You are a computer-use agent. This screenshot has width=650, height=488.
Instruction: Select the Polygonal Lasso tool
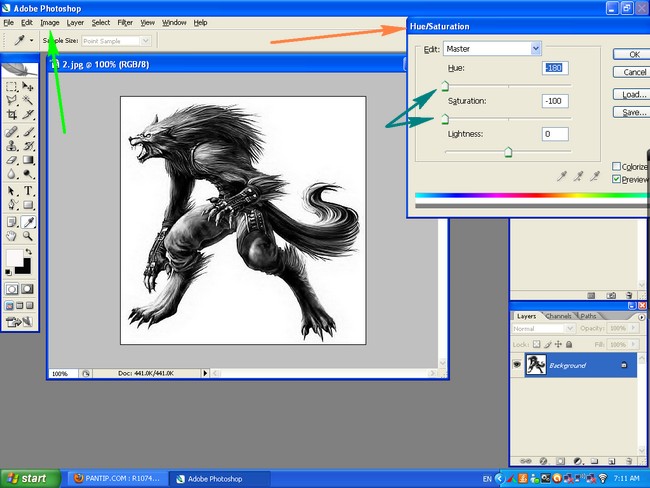(11, 100)
